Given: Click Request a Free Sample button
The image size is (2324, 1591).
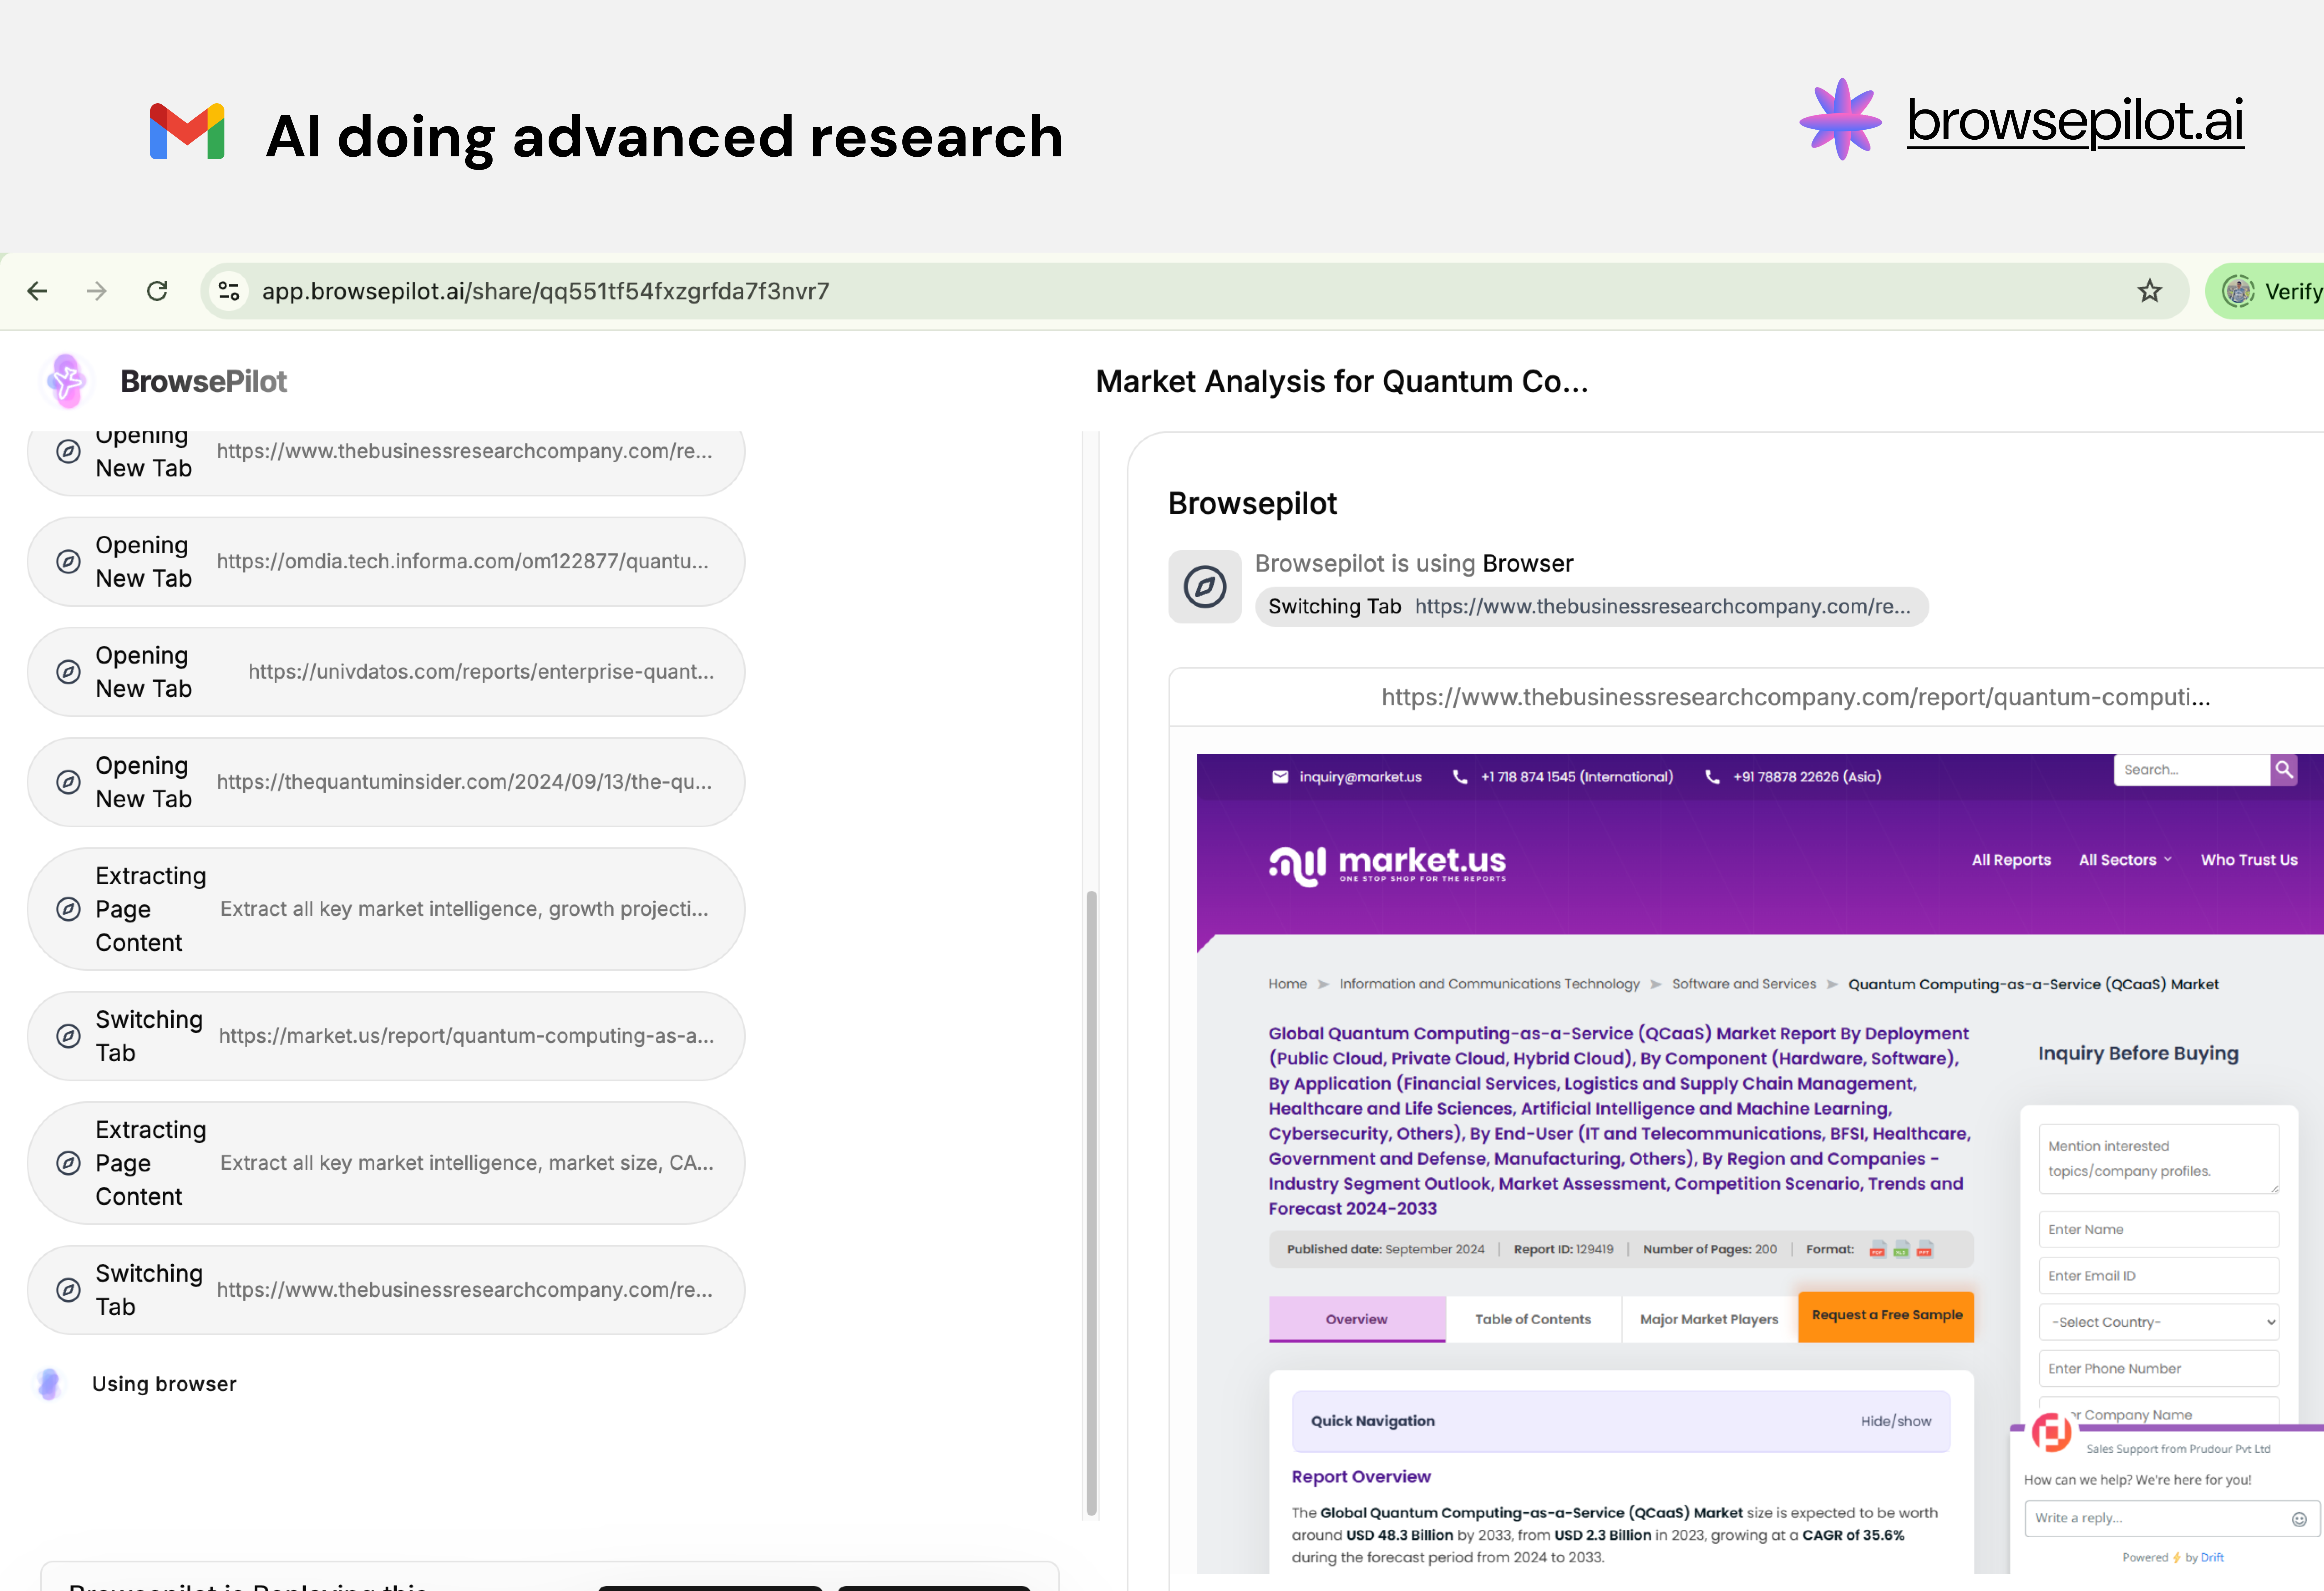Looking at the screenshot, I should point(1886,1316).
